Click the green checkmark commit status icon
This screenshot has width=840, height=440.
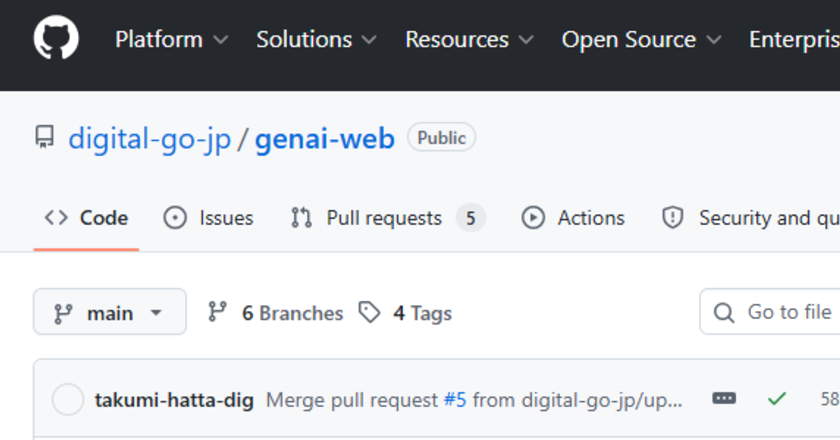coord(777,399)
